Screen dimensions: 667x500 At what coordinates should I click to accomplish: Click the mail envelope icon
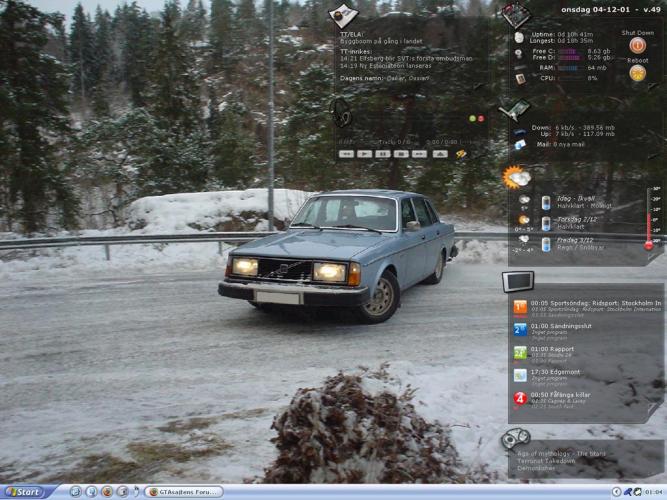pos(520,145)
